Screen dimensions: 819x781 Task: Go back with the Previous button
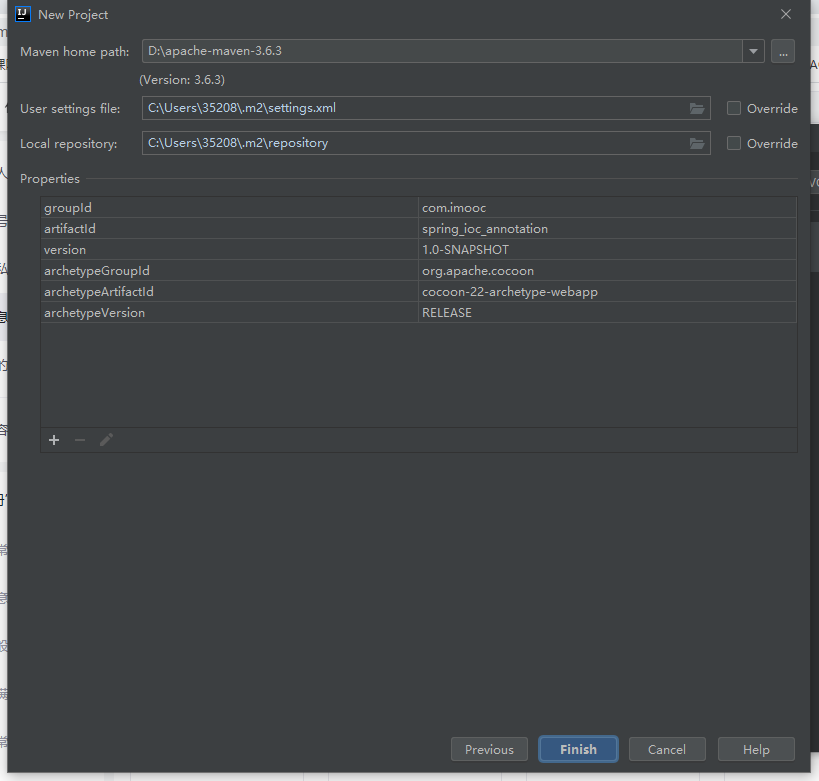click(x=489, y=749)
